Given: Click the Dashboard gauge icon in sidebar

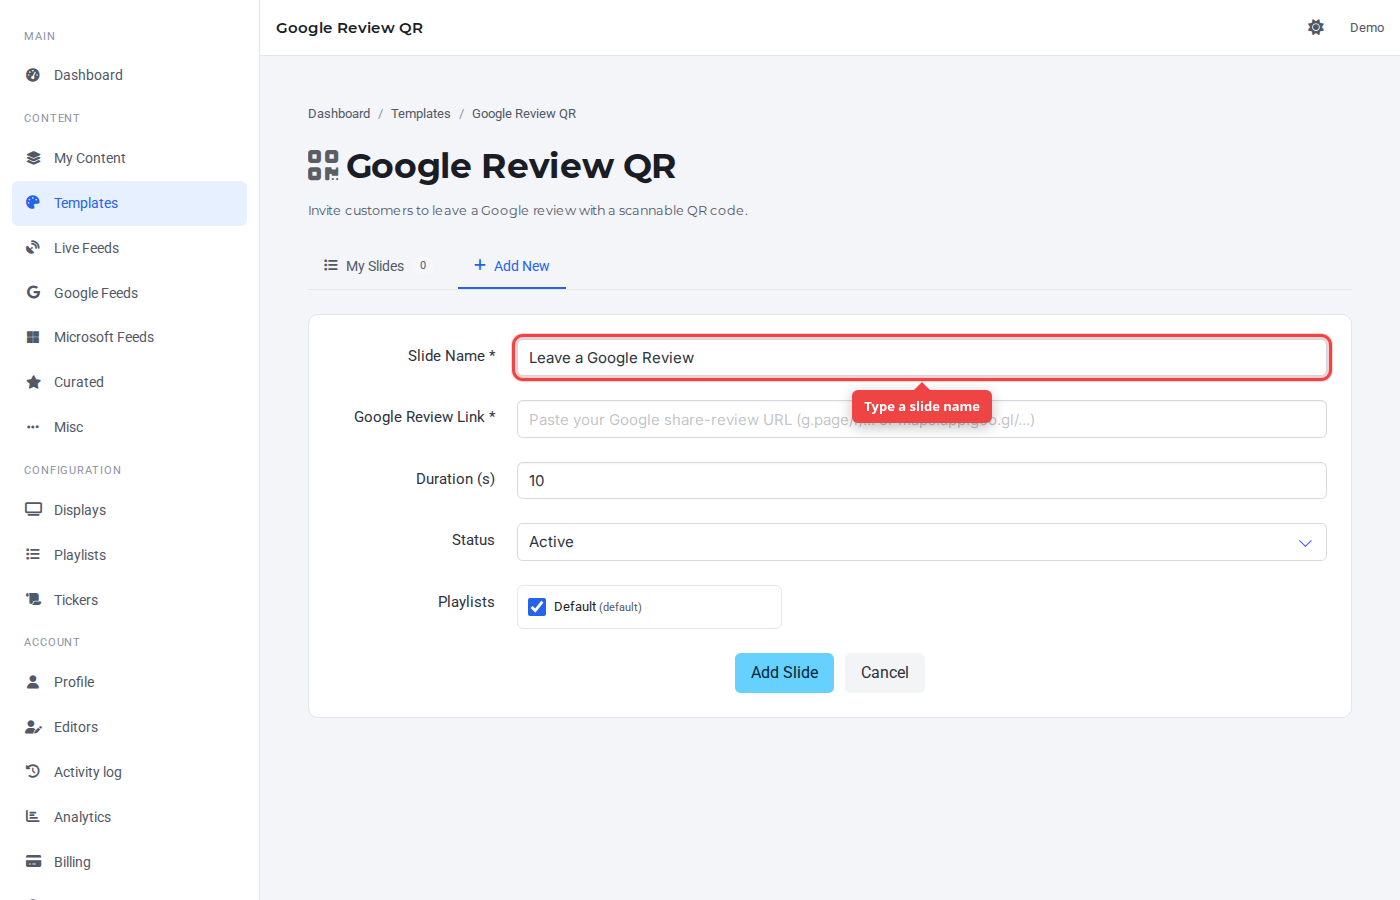Looking at the screenshot, I should tap(33, 75).
